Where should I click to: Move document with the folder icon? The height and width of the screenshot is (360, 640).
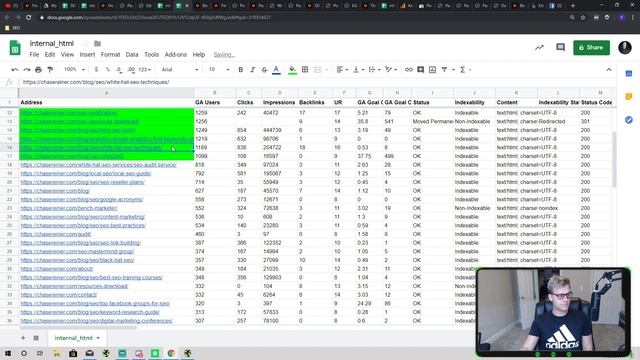[x=98, y=44]
